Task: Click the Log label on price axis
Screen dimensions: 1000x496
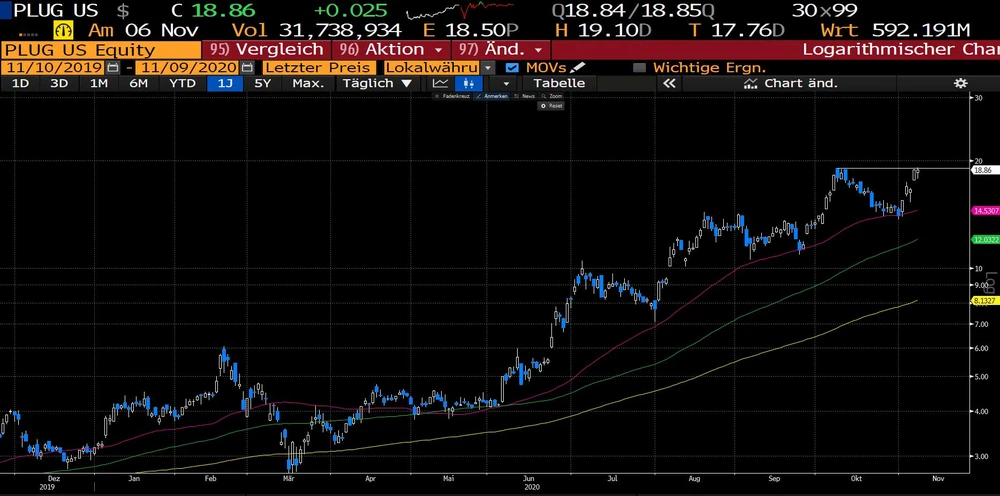Action: tap(990, 282)
